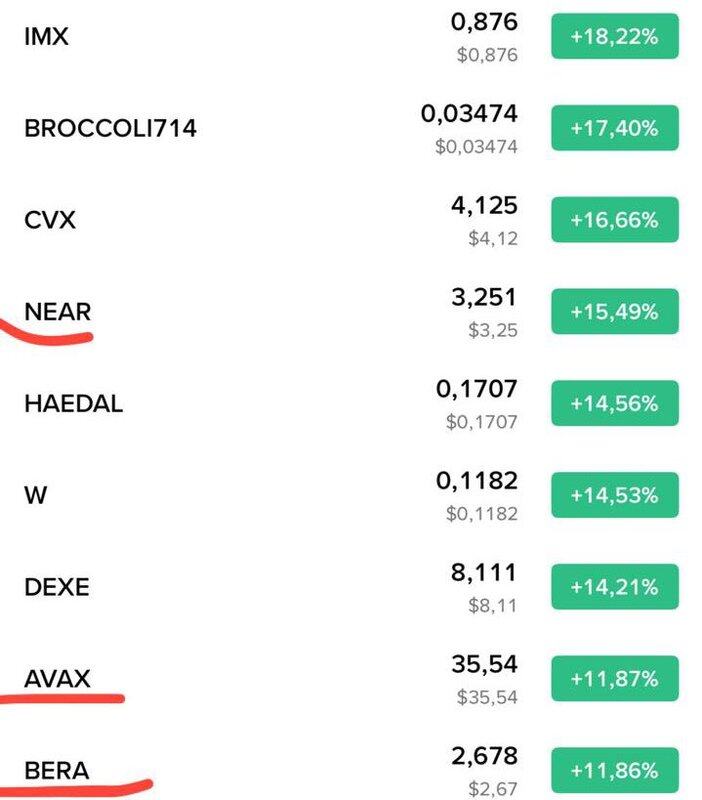
Task: Toggle the +11,87% AVAX badge
Action: point(615,679)
